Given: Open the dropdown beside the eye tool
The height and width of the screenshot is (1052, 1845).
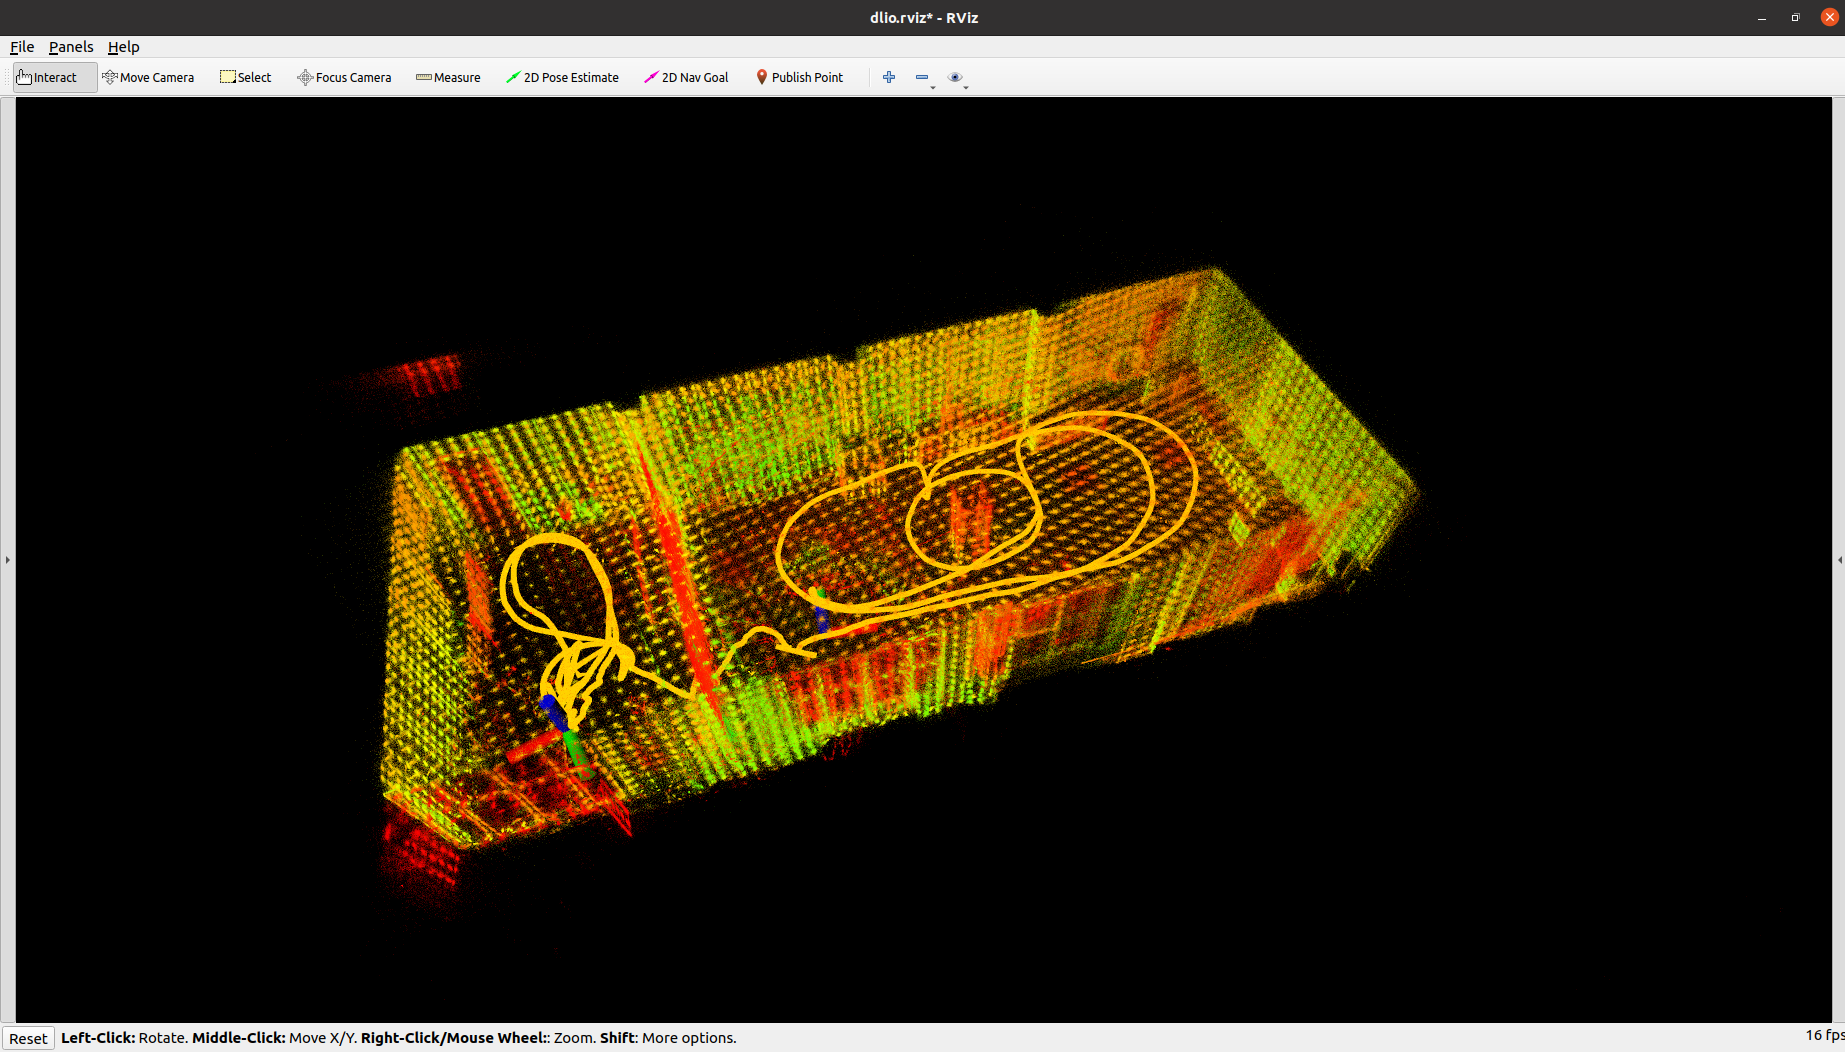Looking at the screenshot, I should 966,86.
